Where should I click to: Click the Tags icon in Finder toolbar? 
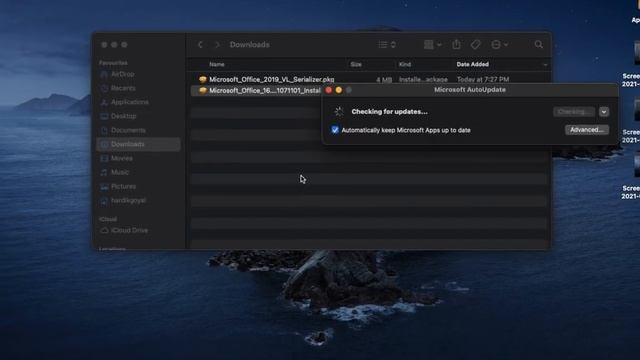click(x=476, y=44)
